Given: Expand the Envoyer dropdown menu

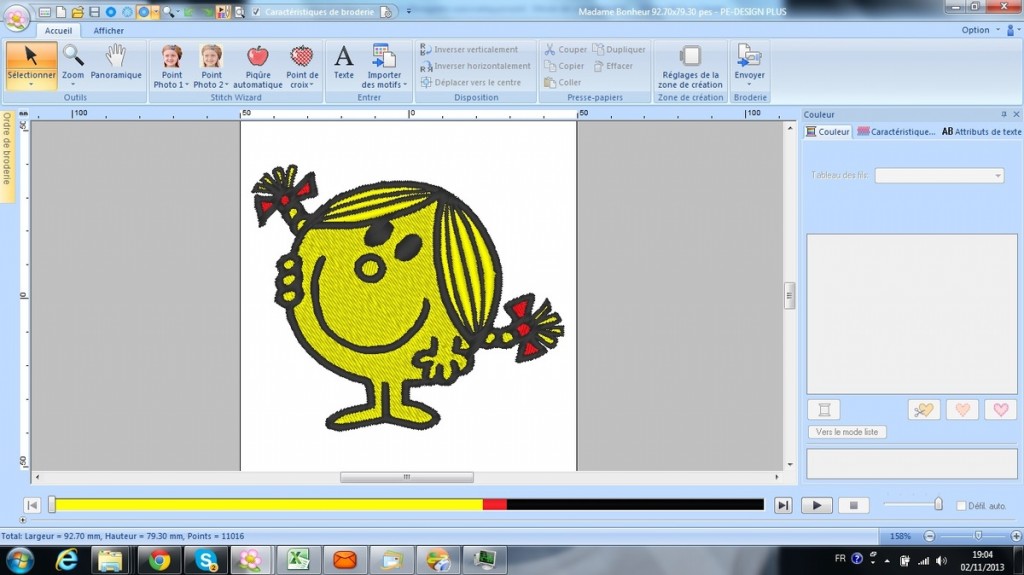Looking at the screenshot, I should click(x=749, y=85).
